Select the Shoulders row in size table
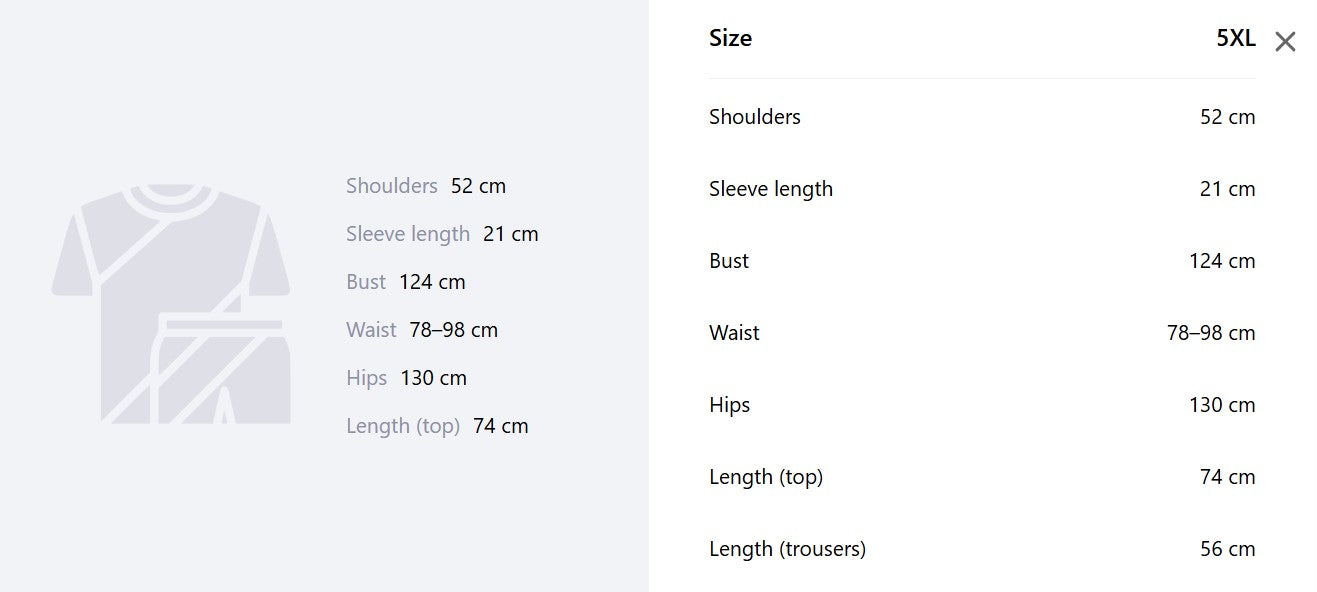 coord(982,117)
